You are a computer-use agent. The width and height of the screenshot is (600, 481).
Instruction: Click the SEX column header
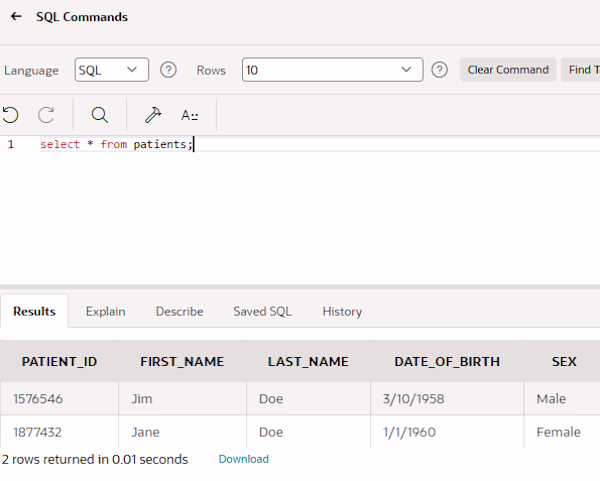pyautogui.click(x=562, y=361)
